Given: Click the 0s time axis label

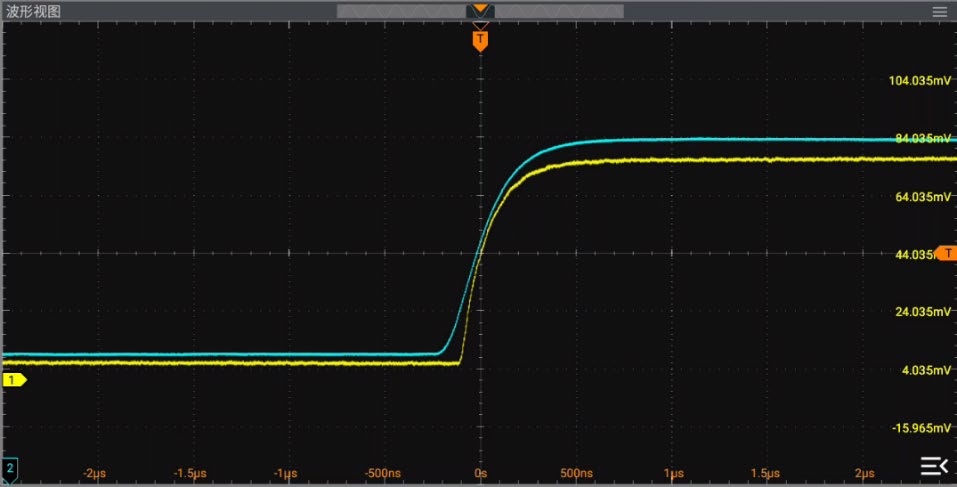Looking at the screenshot, I should click(x=480, y=473).
